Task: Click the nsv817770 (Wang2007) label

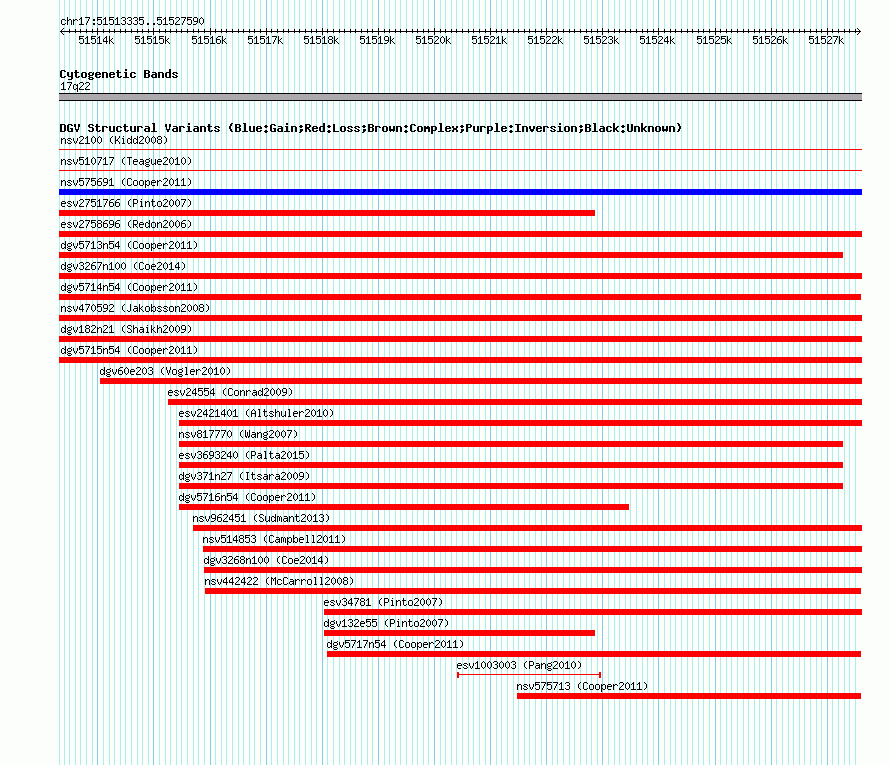Action: (x=238, y=434)
